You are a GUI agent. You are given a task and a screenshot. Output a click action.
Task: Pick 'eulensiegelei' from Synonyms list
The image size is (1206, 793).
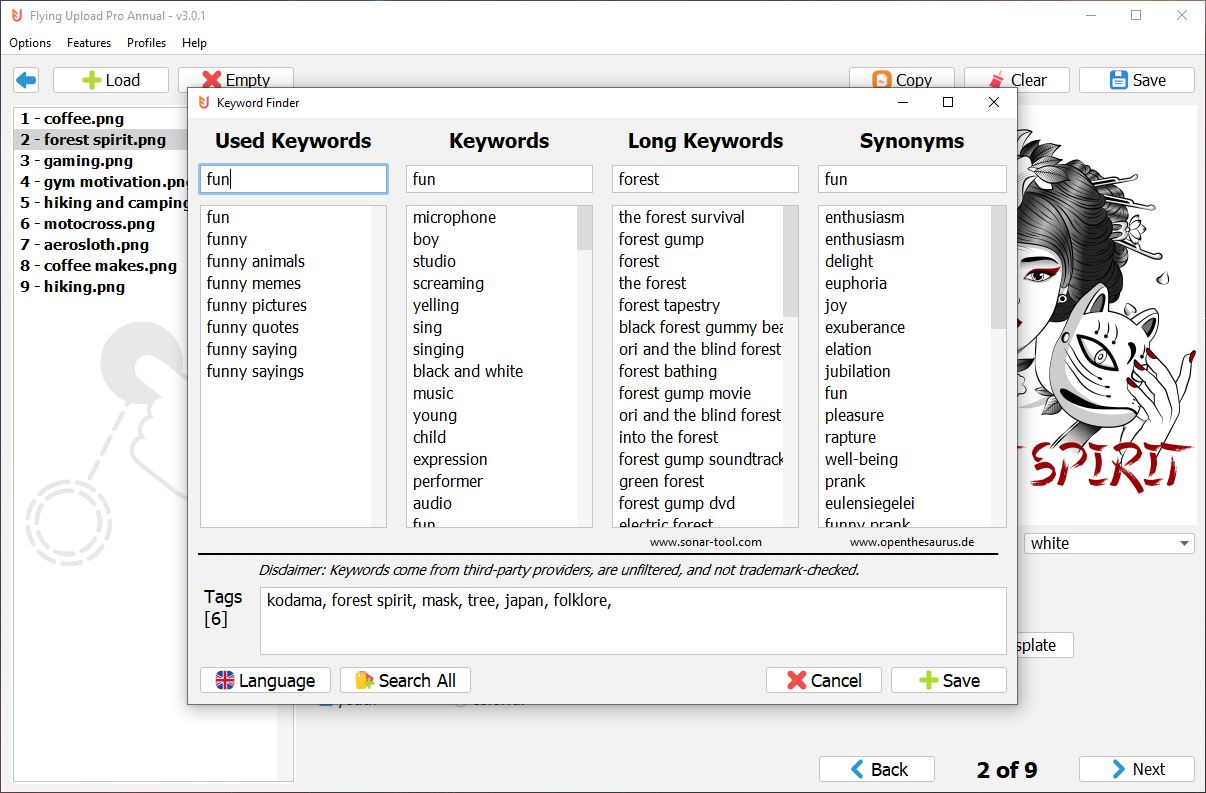pyautogui.click(x=870, y=503)
